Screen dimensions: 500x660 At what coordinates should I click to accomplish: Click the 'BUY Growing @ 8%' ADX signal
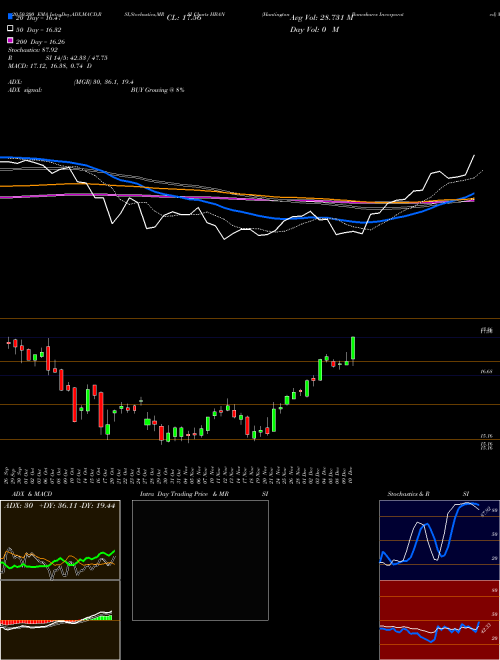point(157,90)
